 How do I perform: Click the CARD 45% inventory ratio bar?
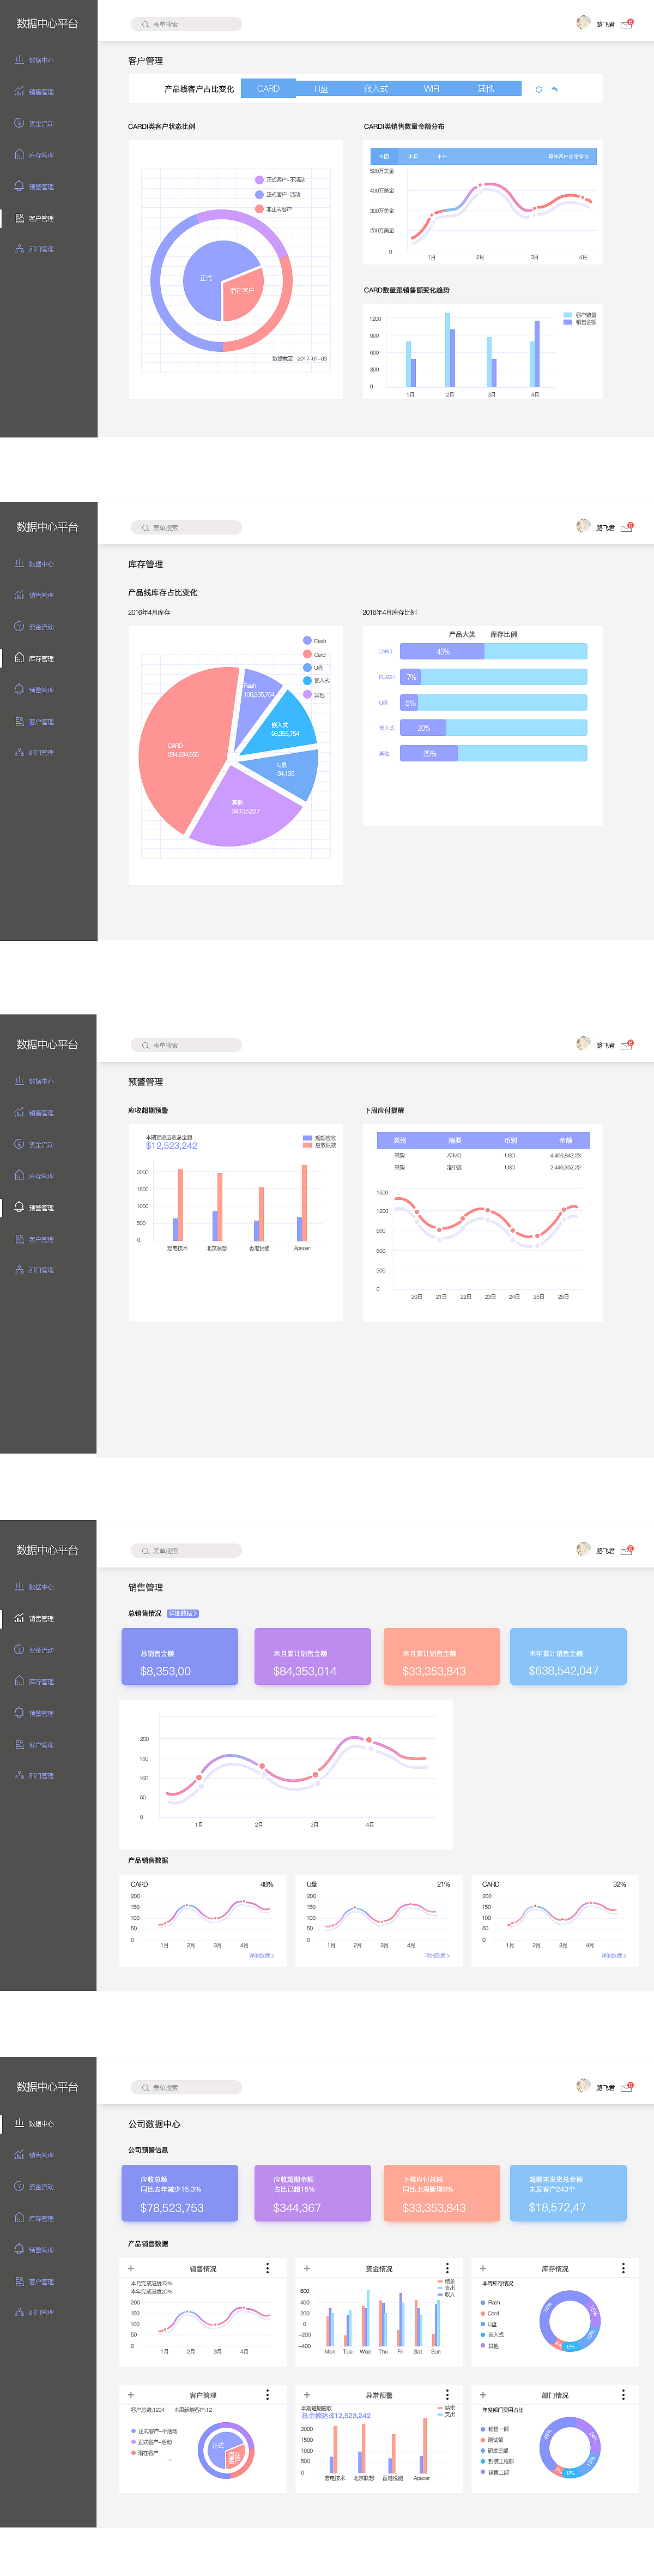point(493,652)
